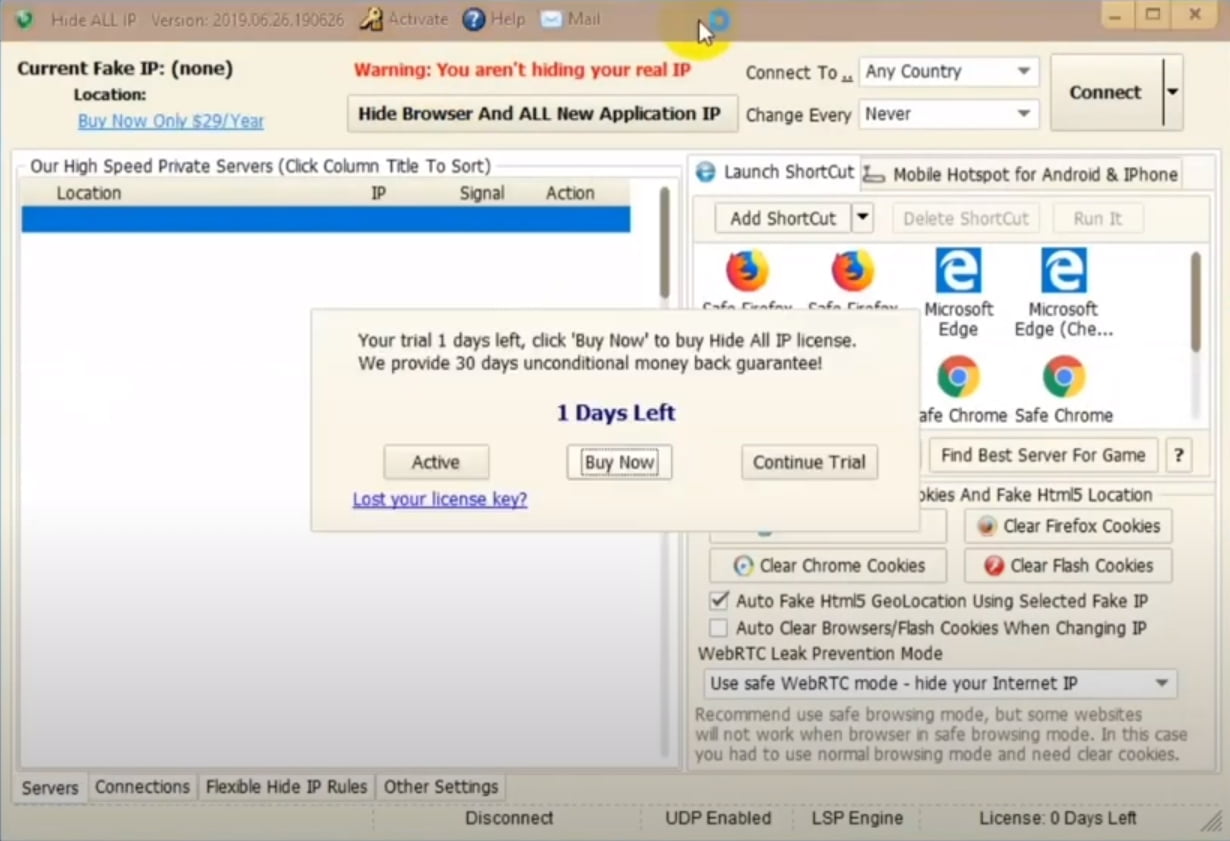Screen dimensions: 1230x841
Task: Click the Buy Now button in dialog
Action: 619,462
